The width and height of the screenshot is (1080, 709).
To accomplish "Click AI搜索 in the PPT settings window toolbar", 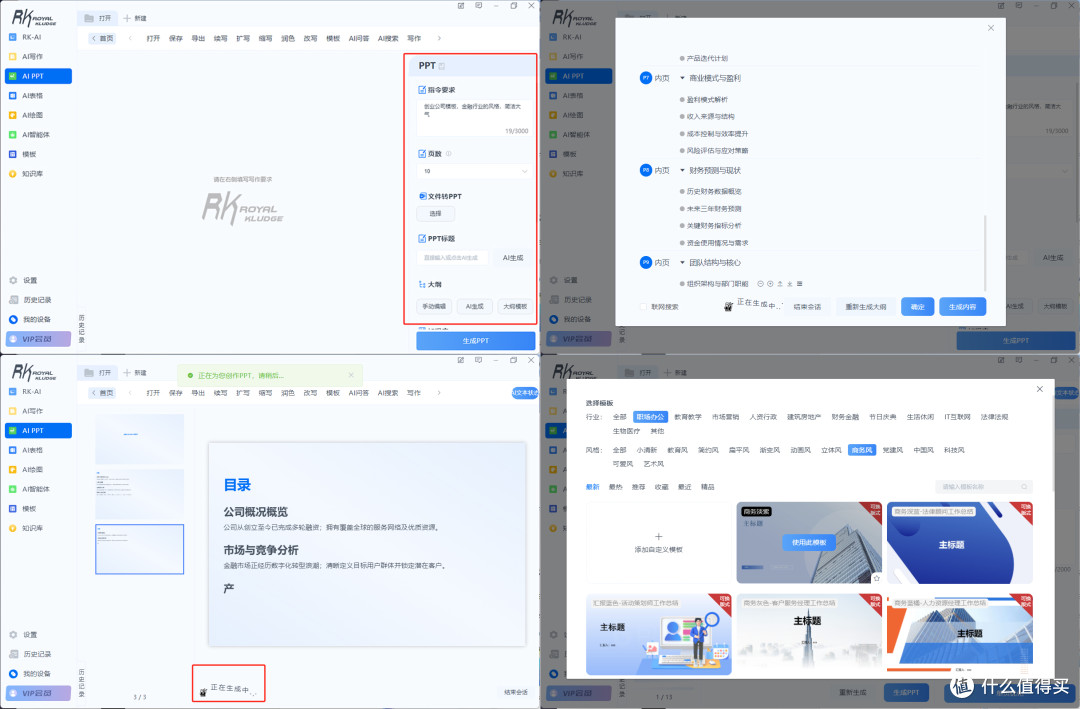I will click(x=388, y=39).
